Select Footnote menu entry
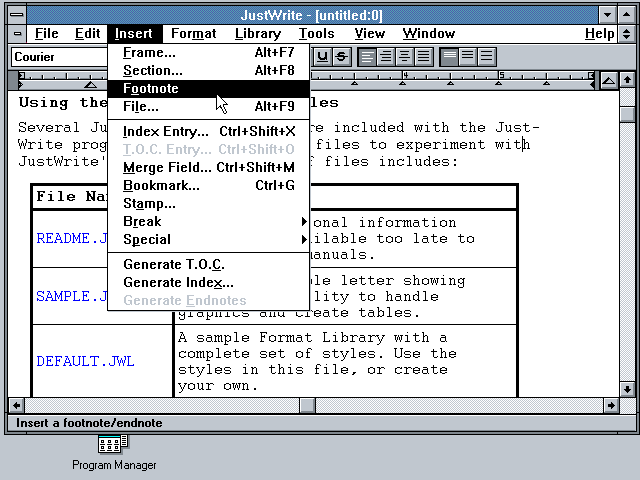 pos(209,88)
